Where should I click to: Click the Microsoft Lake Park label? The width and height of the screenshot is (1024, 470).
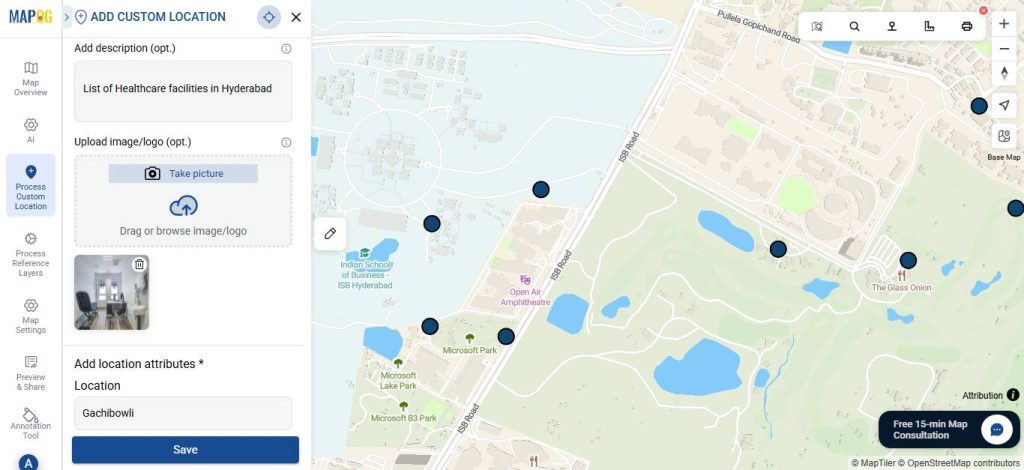(398, 381)
